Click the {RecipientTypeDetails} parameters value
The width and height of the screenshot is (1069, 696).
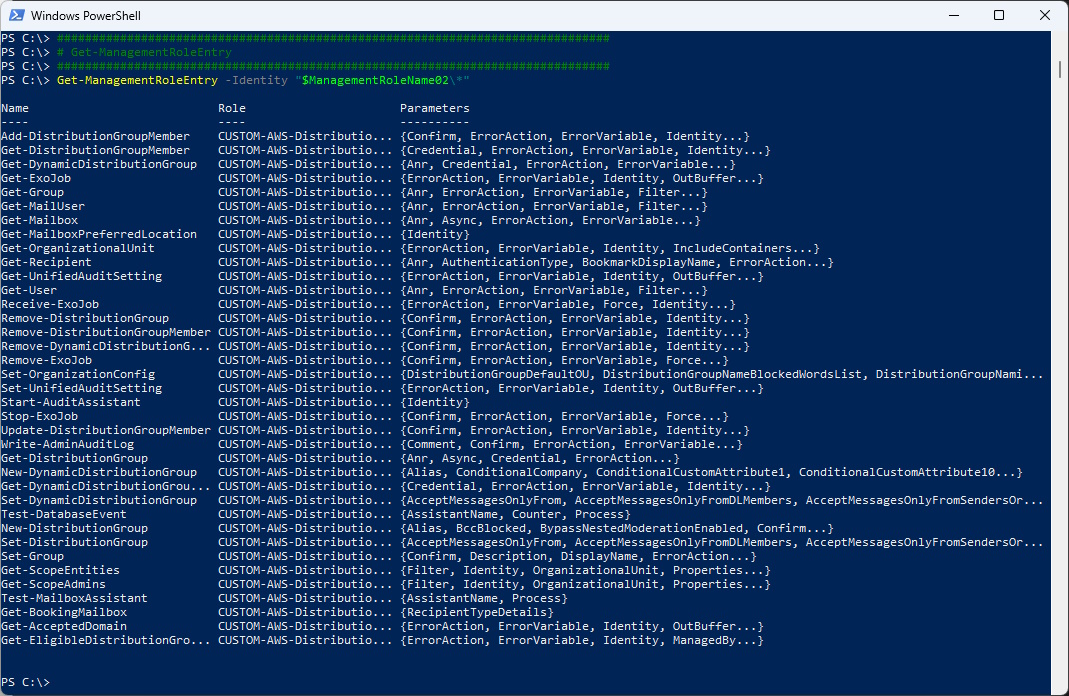click(477, 612)
